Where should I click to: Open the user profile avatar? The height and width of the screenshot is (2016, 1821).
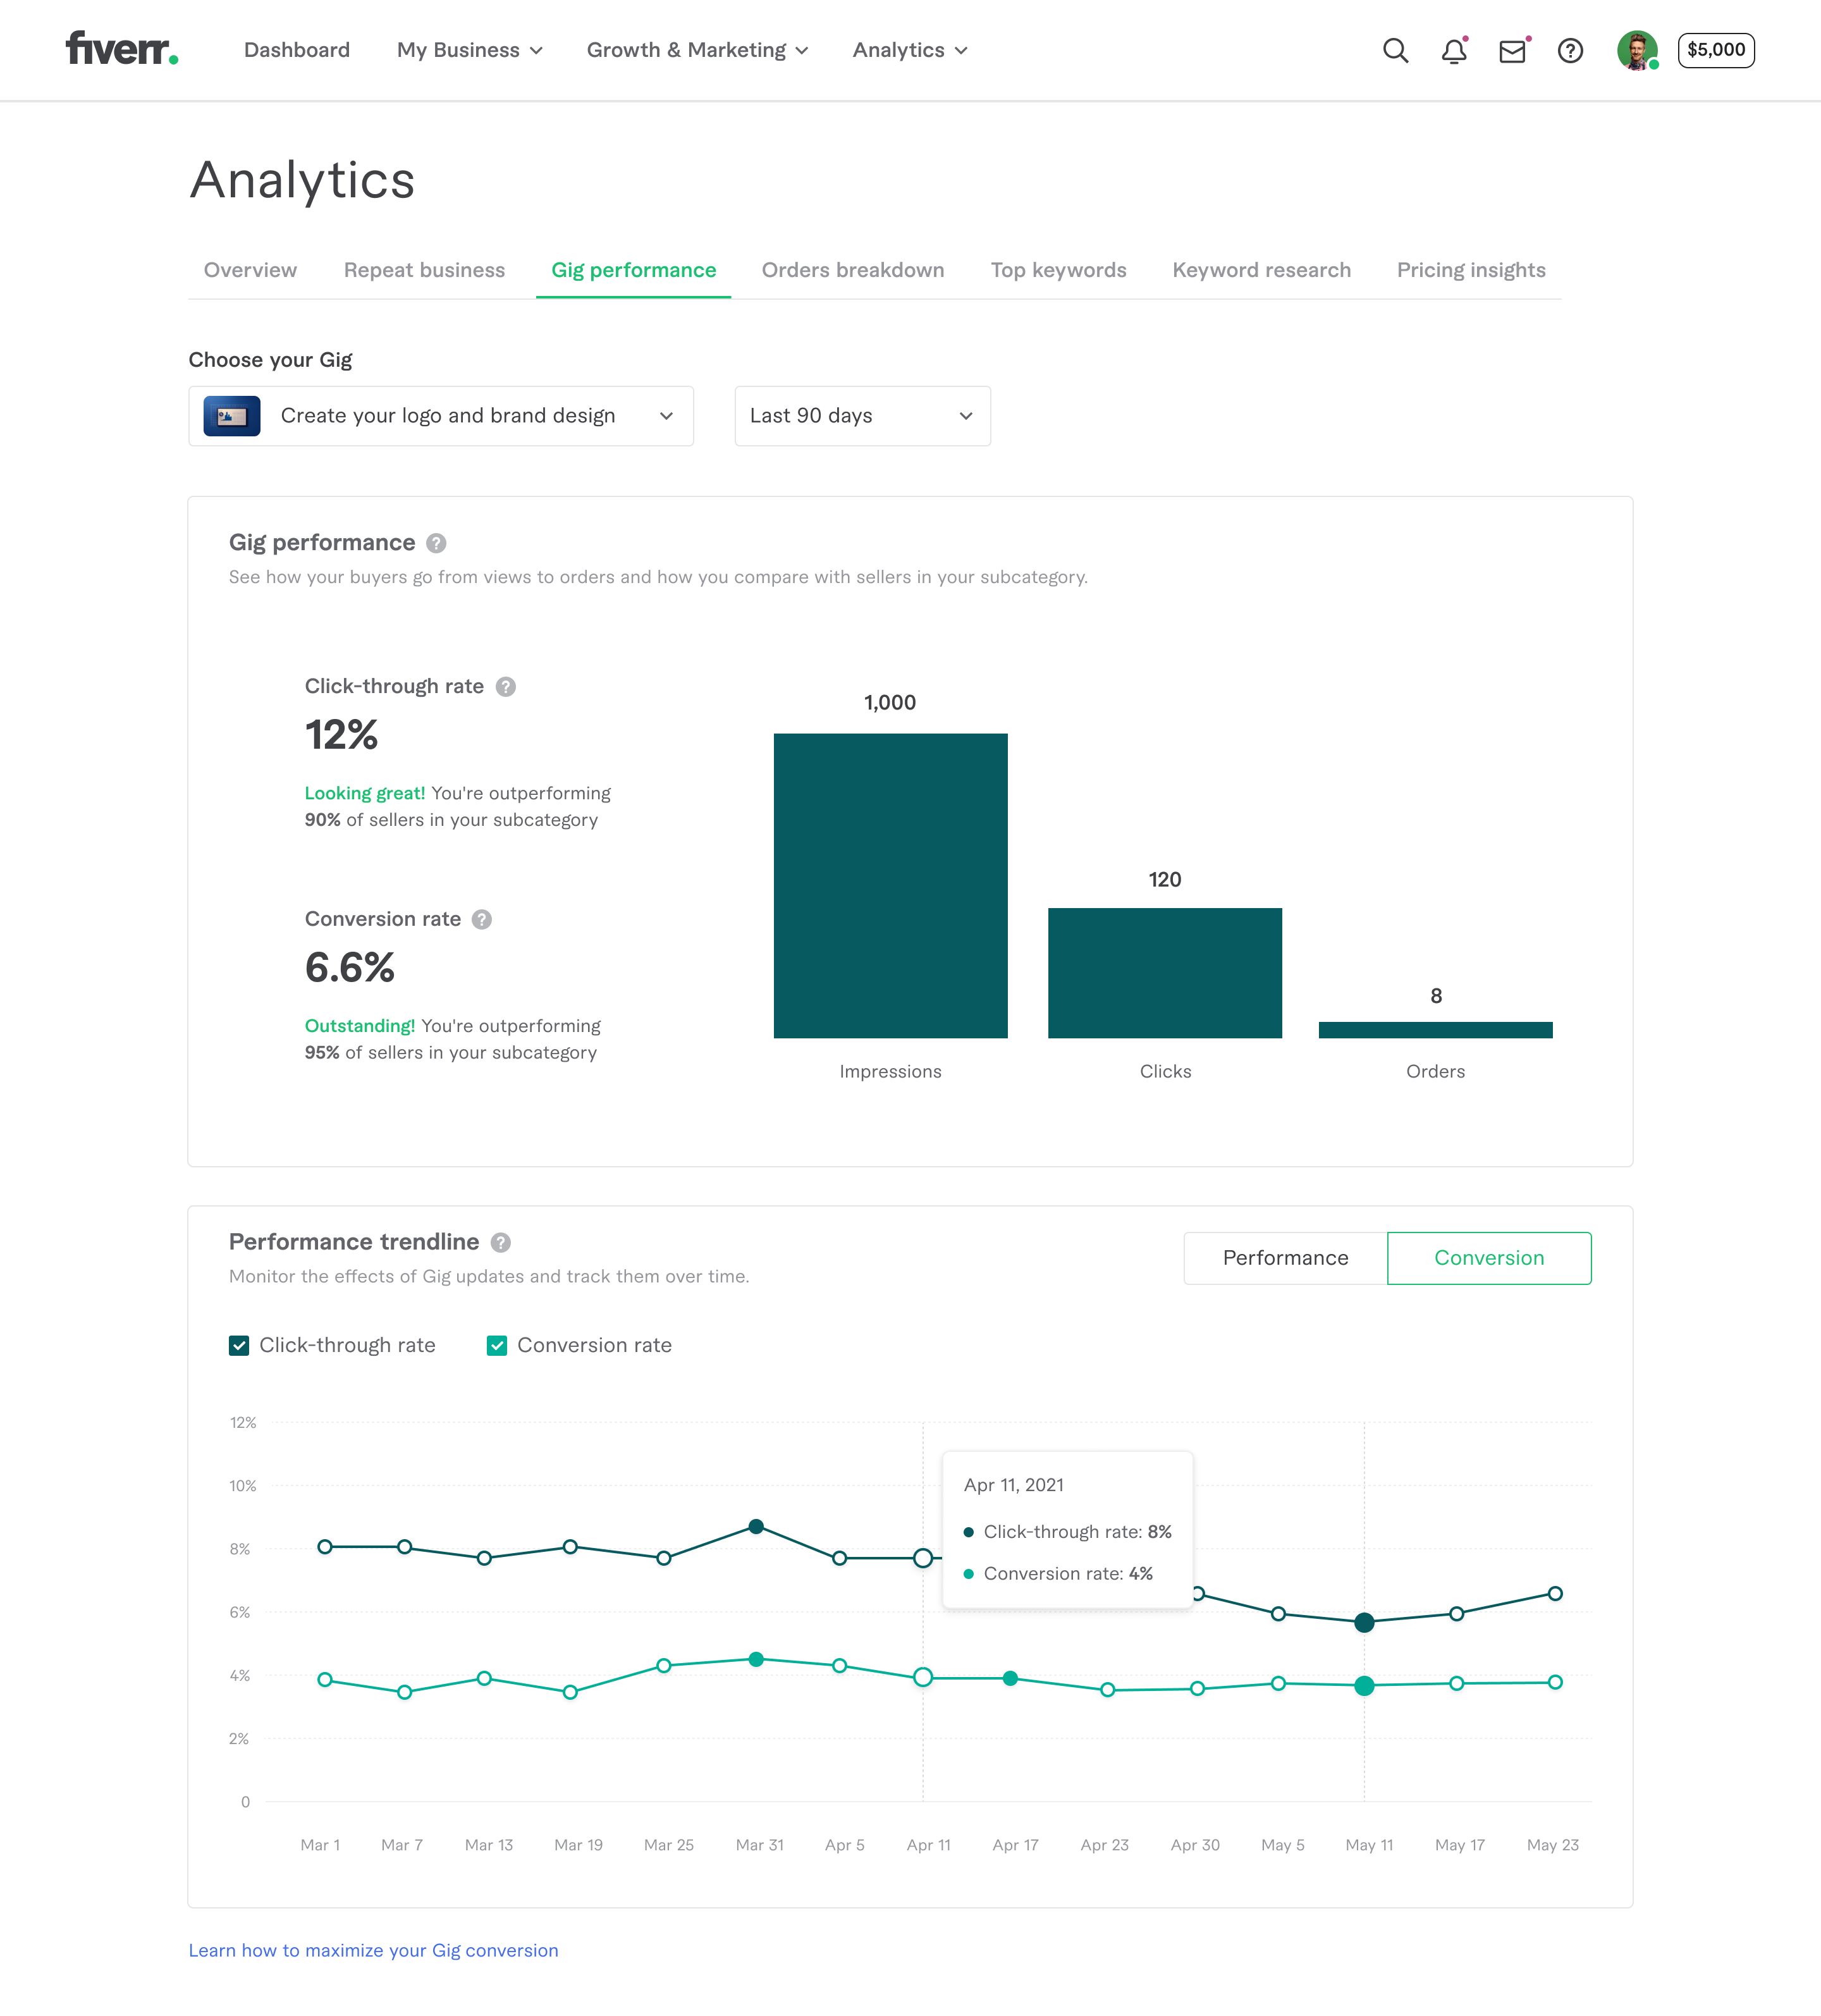[1637, 50]
